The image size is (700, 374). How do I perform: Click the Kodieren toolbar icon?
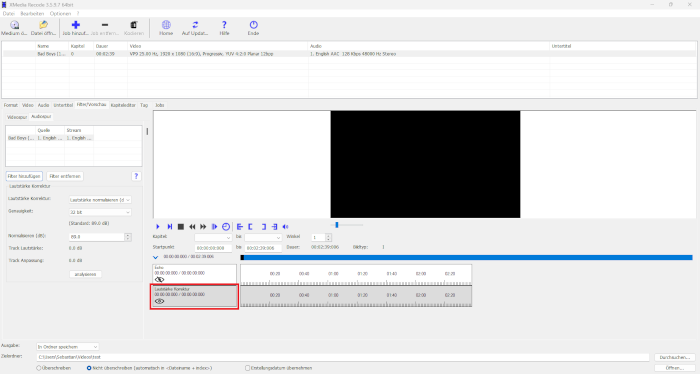(x=134, y=25)
